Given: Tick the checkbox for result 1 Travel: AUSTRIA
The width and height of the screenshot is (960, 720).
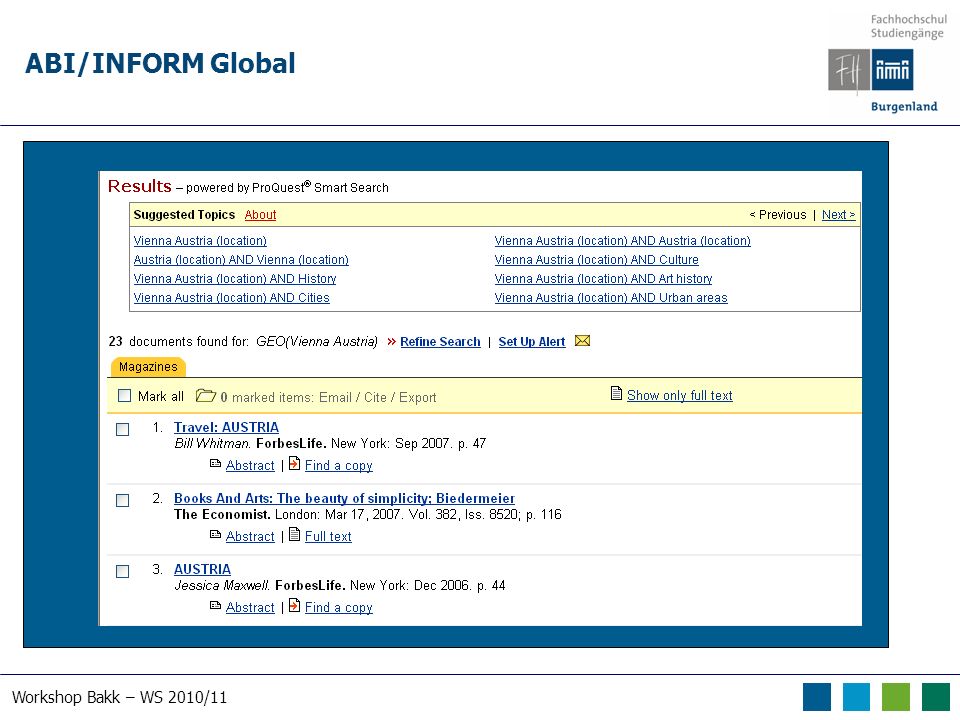Looking at the screenshot, I should click(122, 429).
